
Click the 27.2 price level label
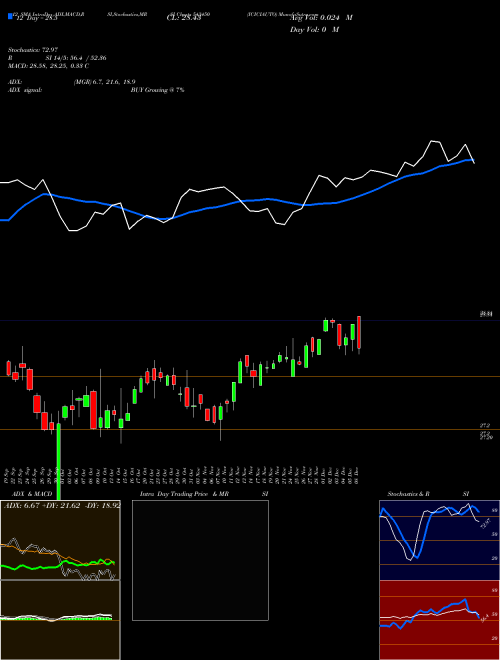click(x=485, y=426)
